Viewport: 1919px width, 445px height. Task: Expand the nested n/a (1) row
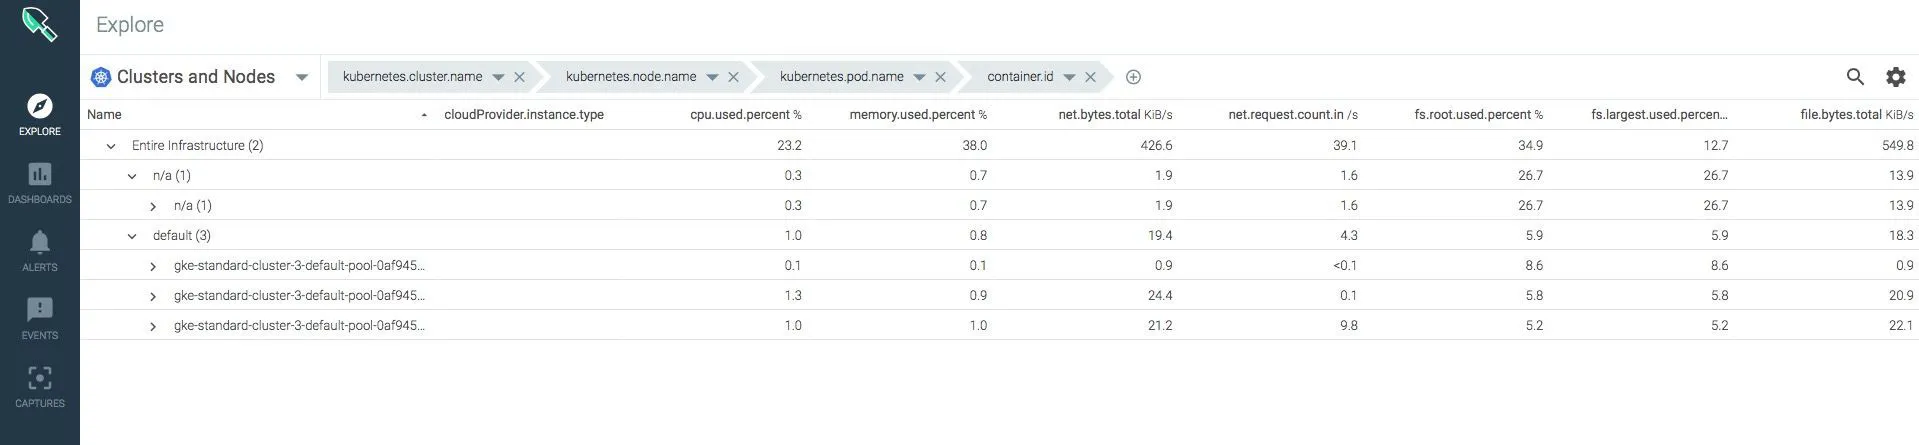point(153,206)
